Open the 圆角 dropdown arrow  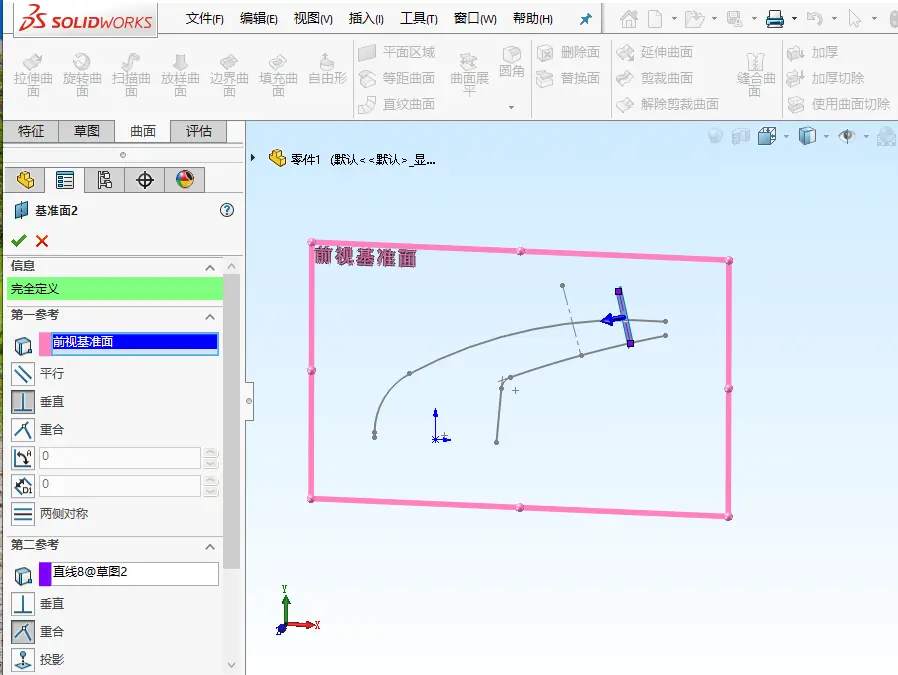click(511, 107)
